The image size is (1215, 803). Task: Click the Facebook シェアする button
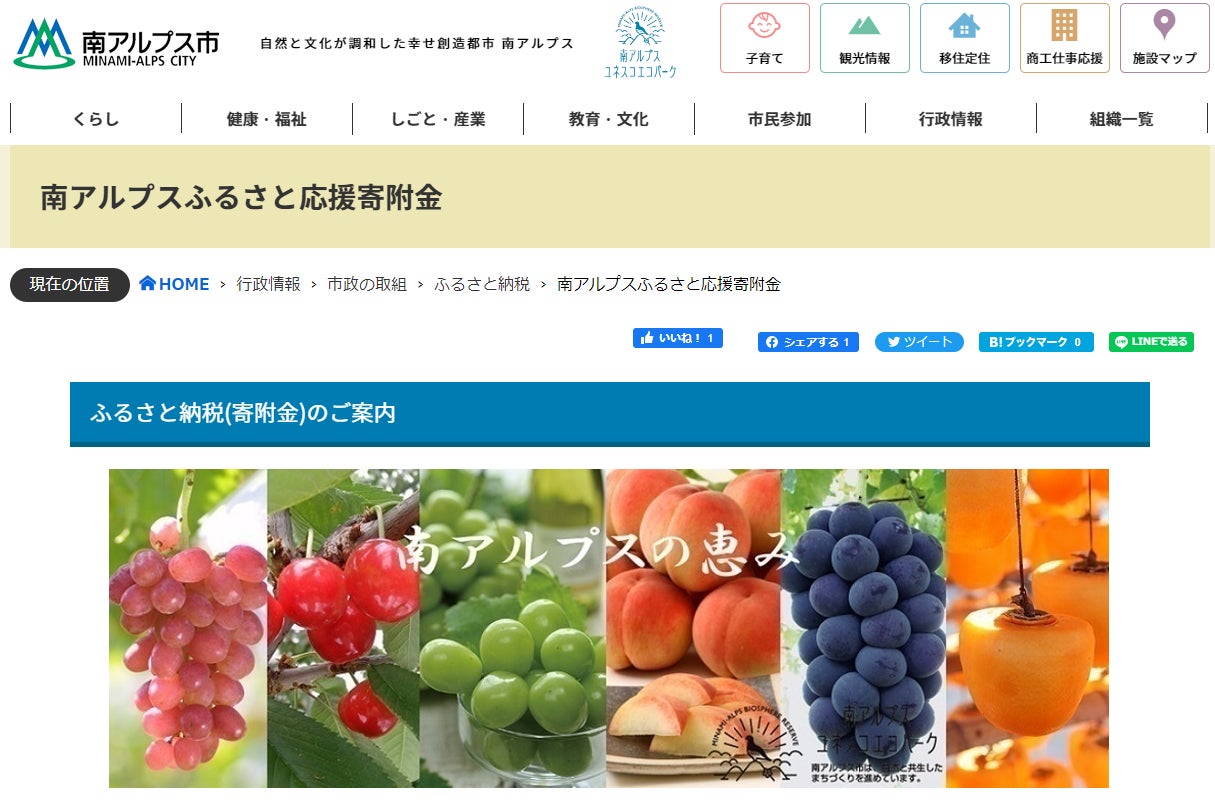click(x=808, y=342)
